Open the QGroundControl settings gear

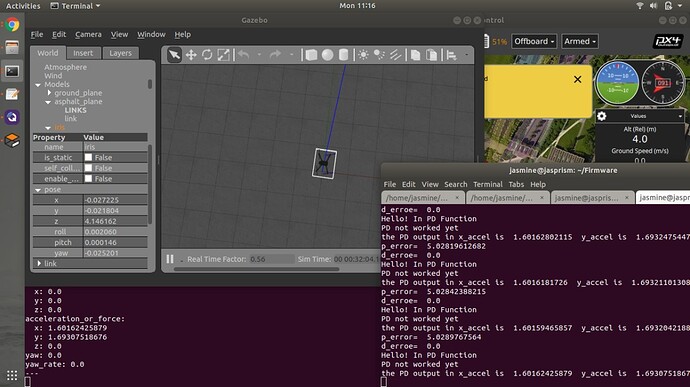click(x=602, y=116)
